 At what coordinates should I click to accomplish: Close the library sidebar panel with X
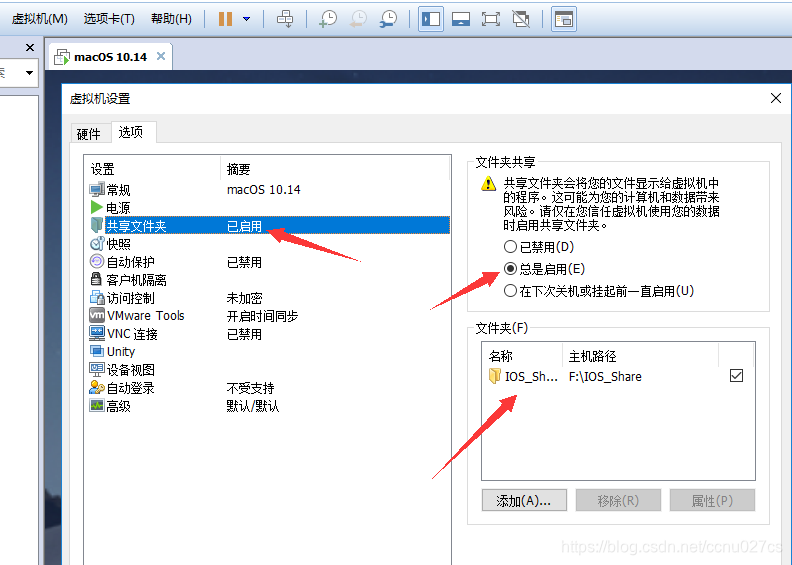[x=30, y=47]
